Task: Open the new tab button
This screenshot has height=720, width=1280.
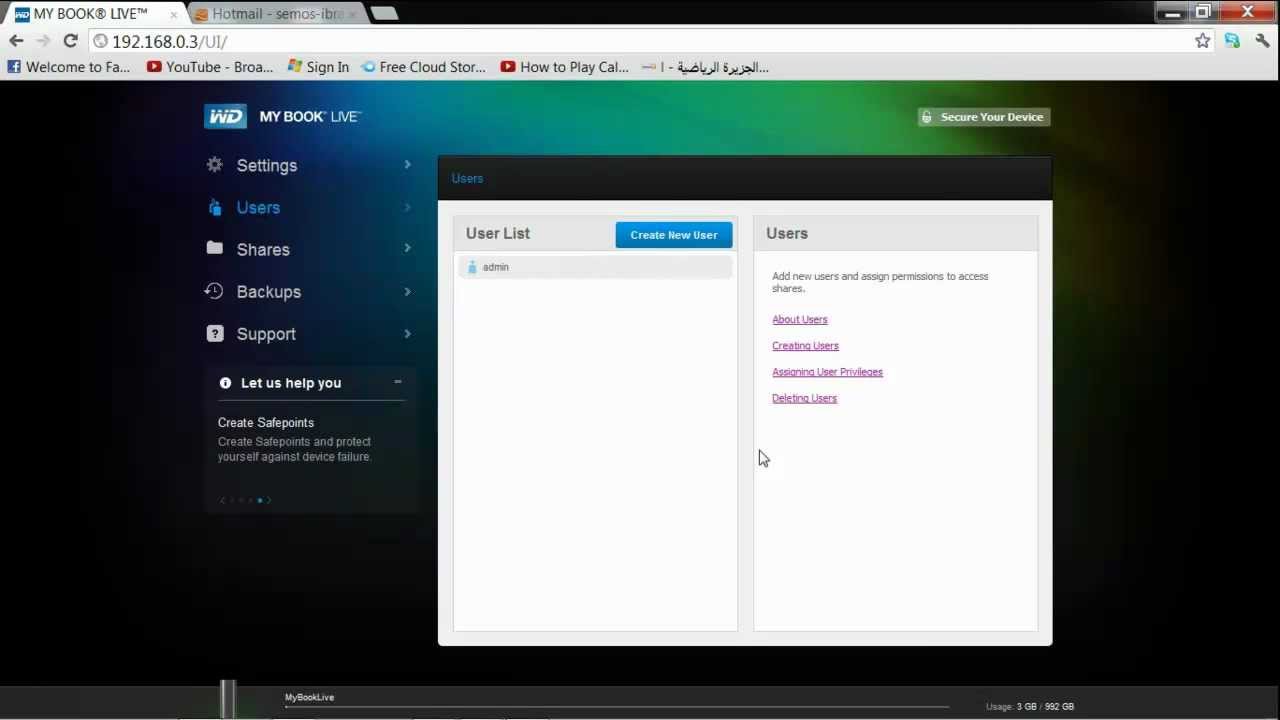Action: [383, 13]
